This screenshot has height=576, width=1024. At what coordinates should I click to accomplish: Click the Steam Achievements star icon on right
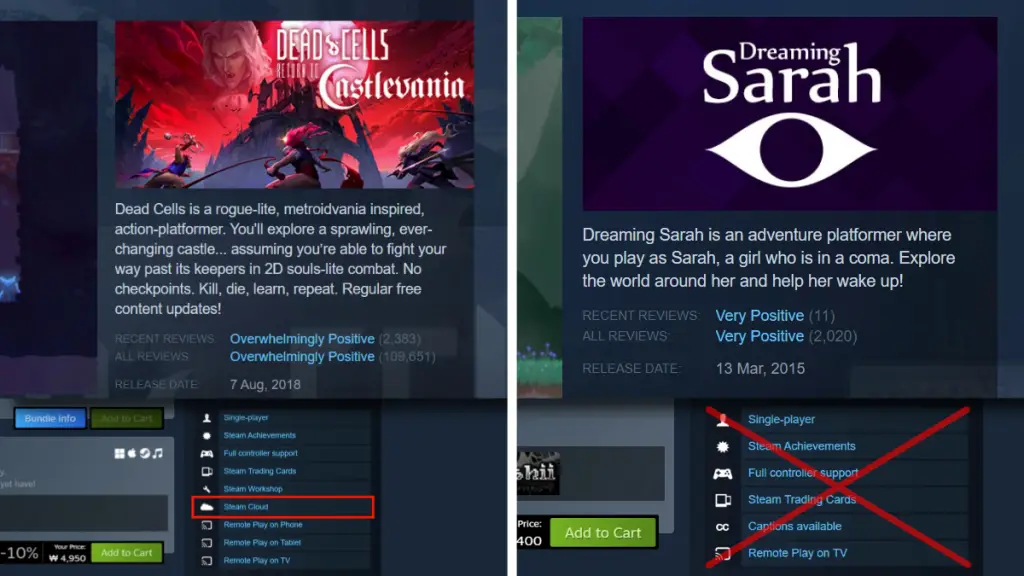point(722,447)
